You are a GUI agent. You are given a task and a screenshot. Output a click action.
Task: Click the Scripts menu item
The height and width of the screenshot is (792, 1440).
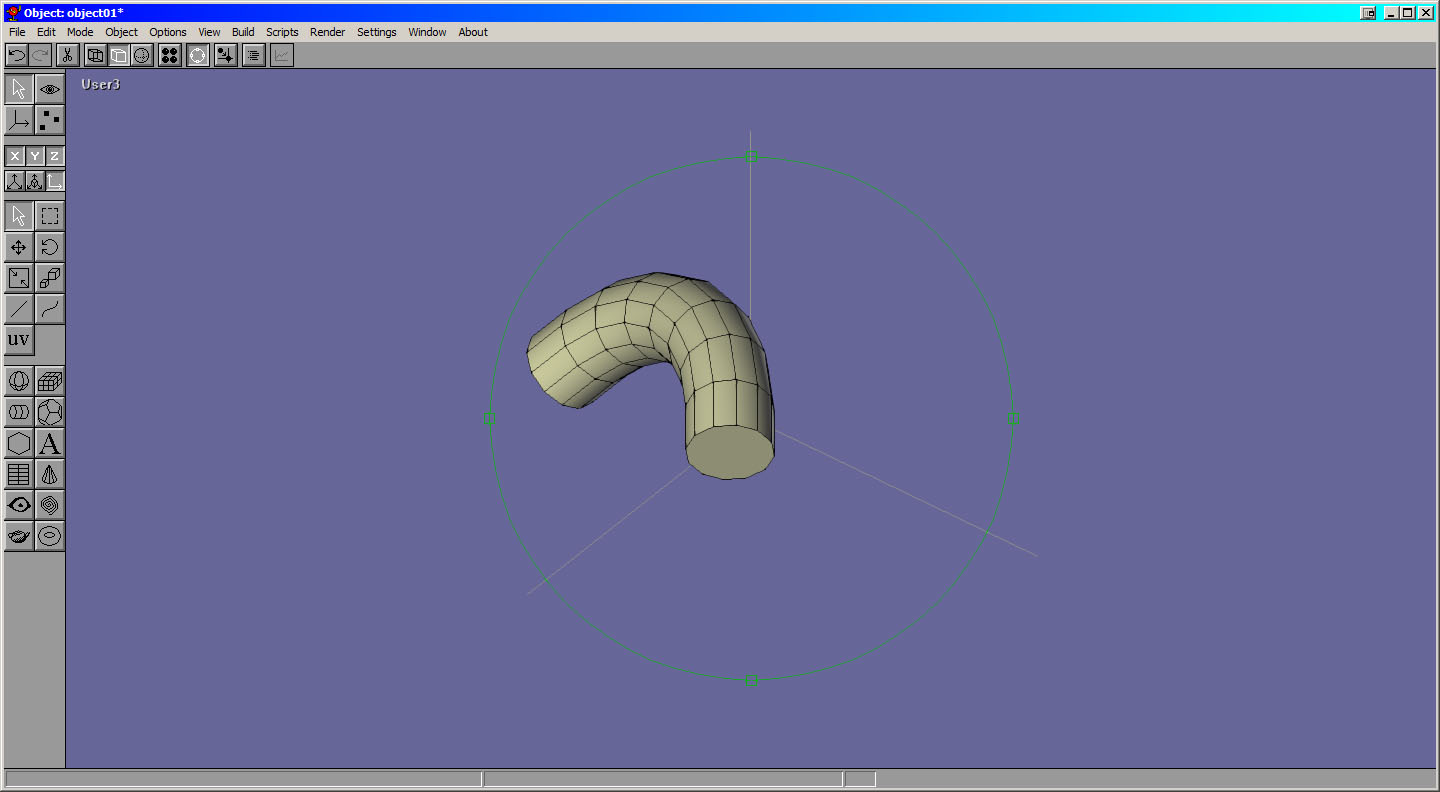click(282, 32)
